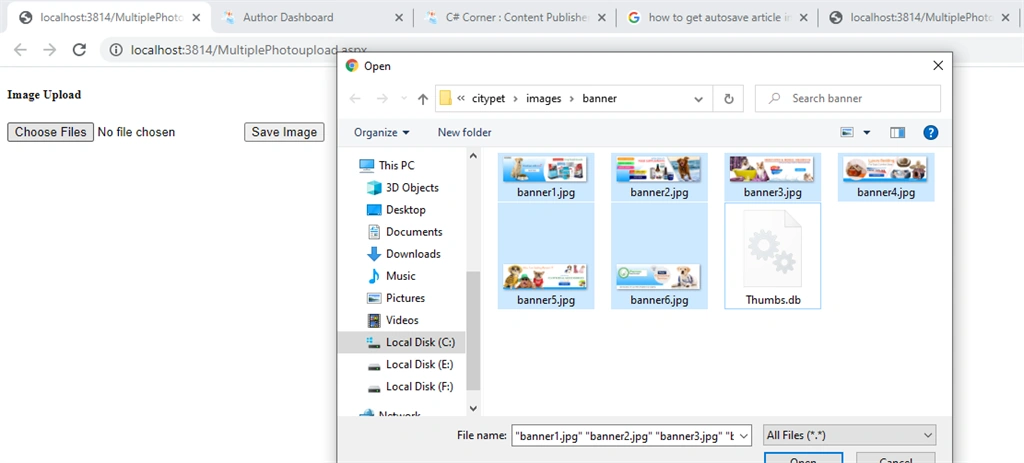Expand File name dropdown arrow
The image size is (1024, 463).
click(x=746, y=436)
